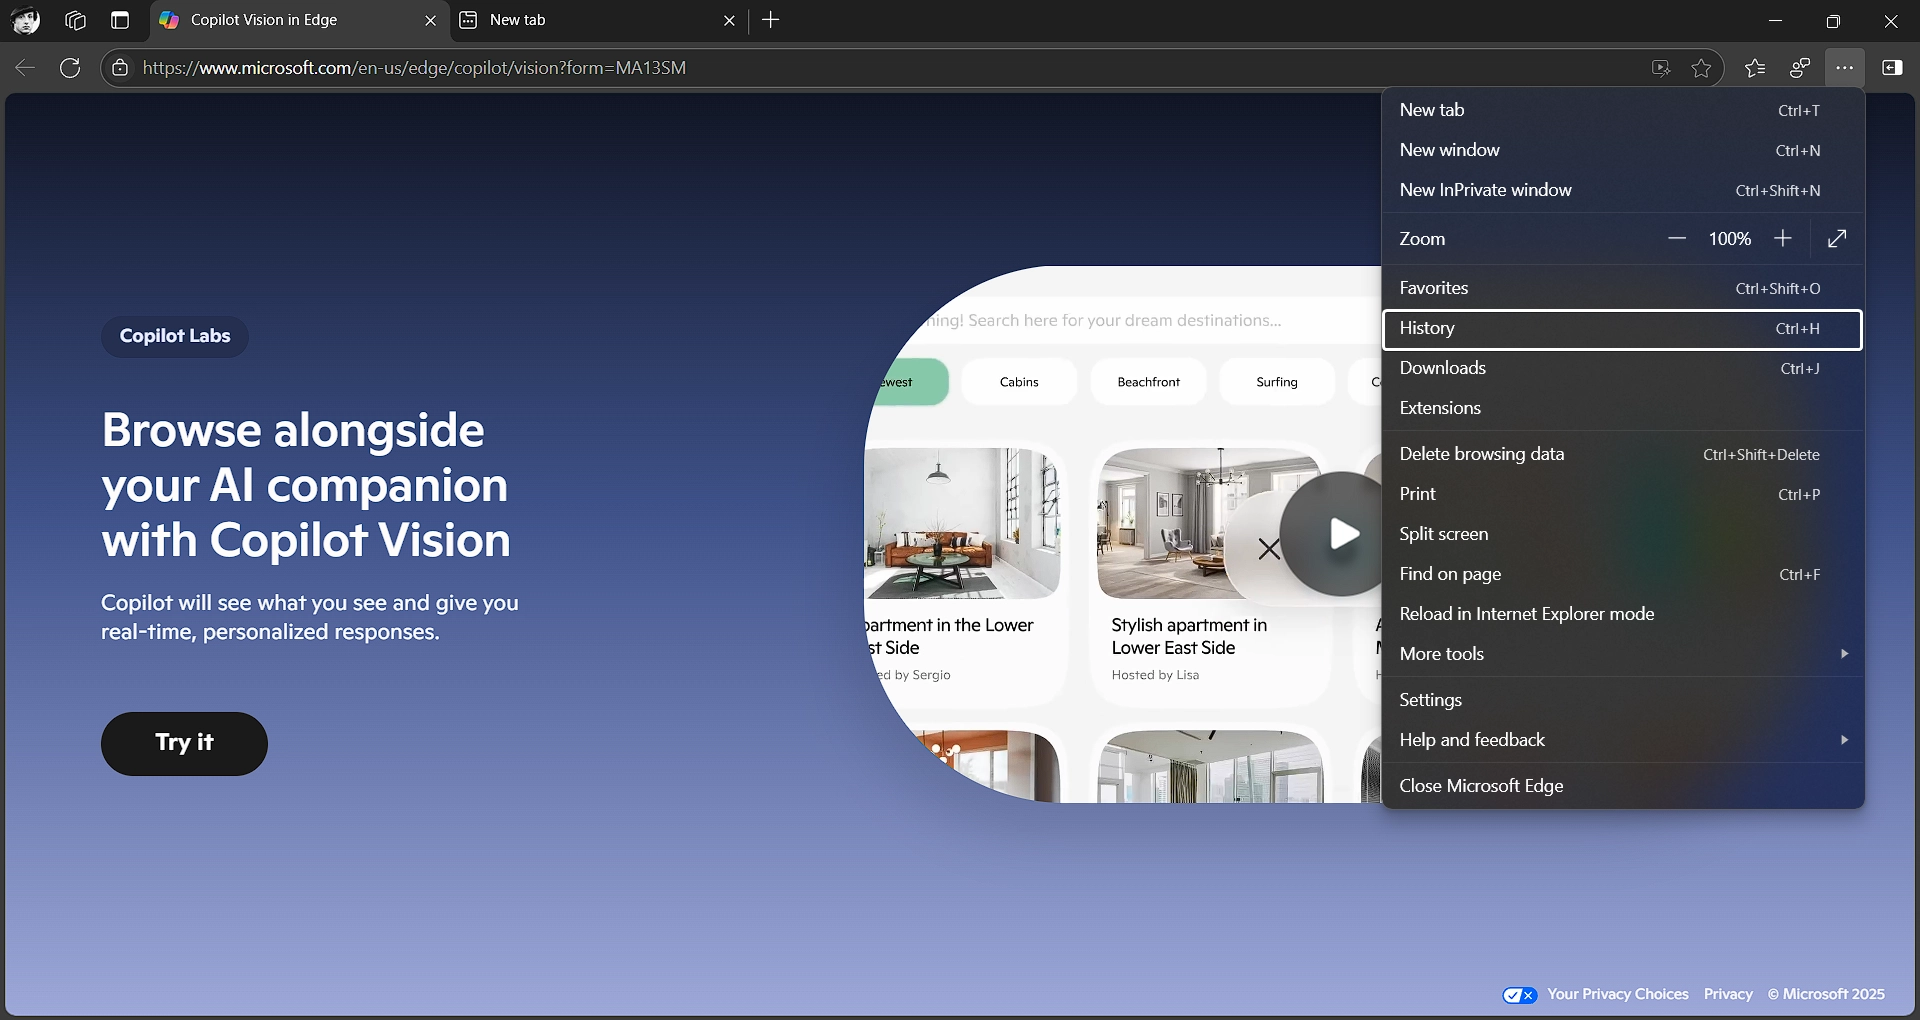1920x1020 pixels.
Task: Open Favorites from the menu
Action: click(x=1623, y=288)
